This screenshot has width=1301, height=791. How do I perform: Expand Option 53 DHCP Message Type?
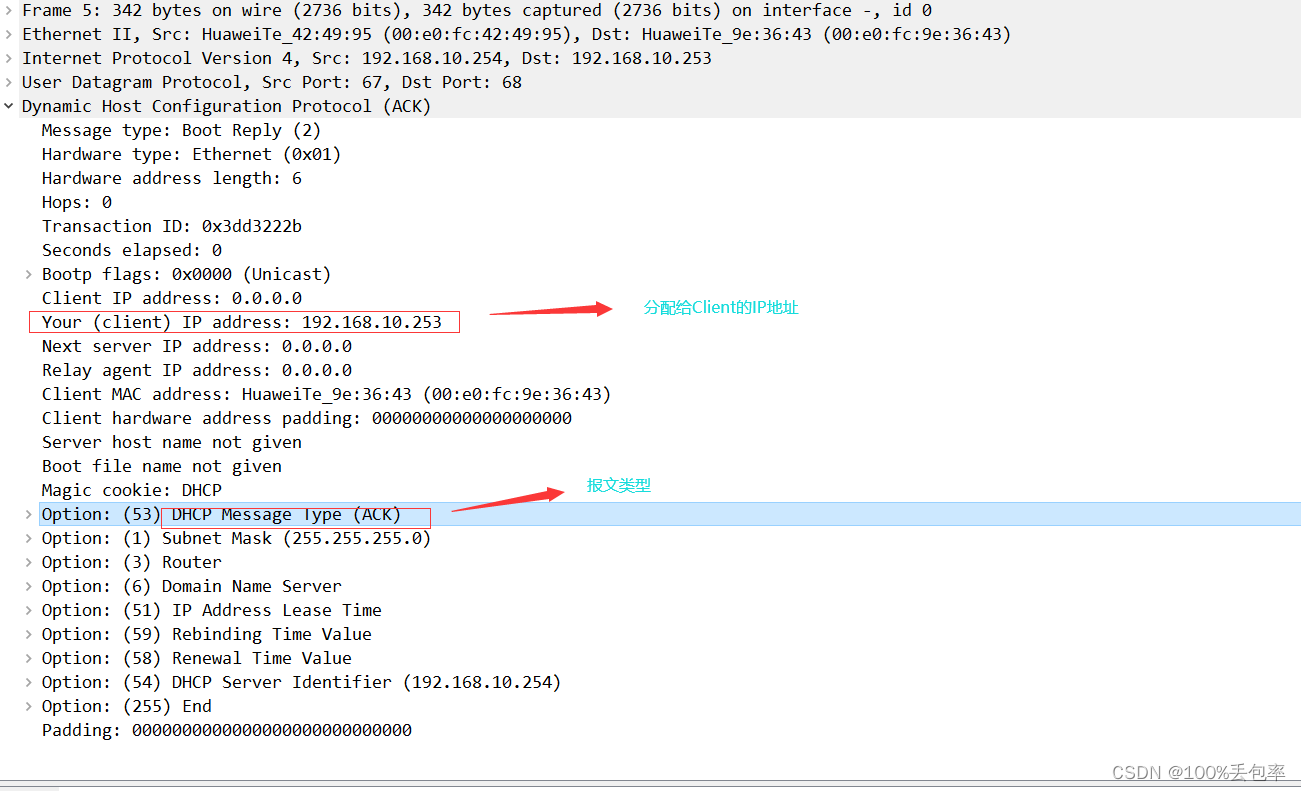pyautogui.click(x=29, y=515)
